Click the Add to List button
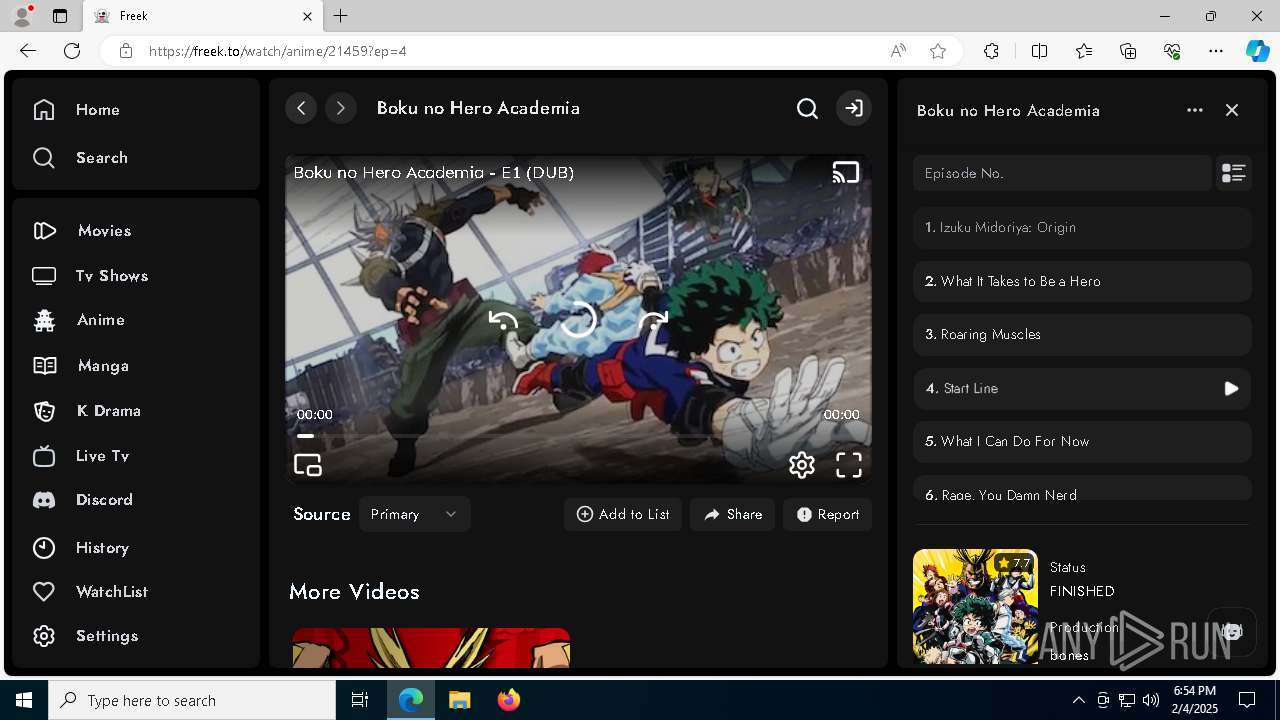Image resolution: width=1280 pixels, height=720 pixels. click(623, 514)
